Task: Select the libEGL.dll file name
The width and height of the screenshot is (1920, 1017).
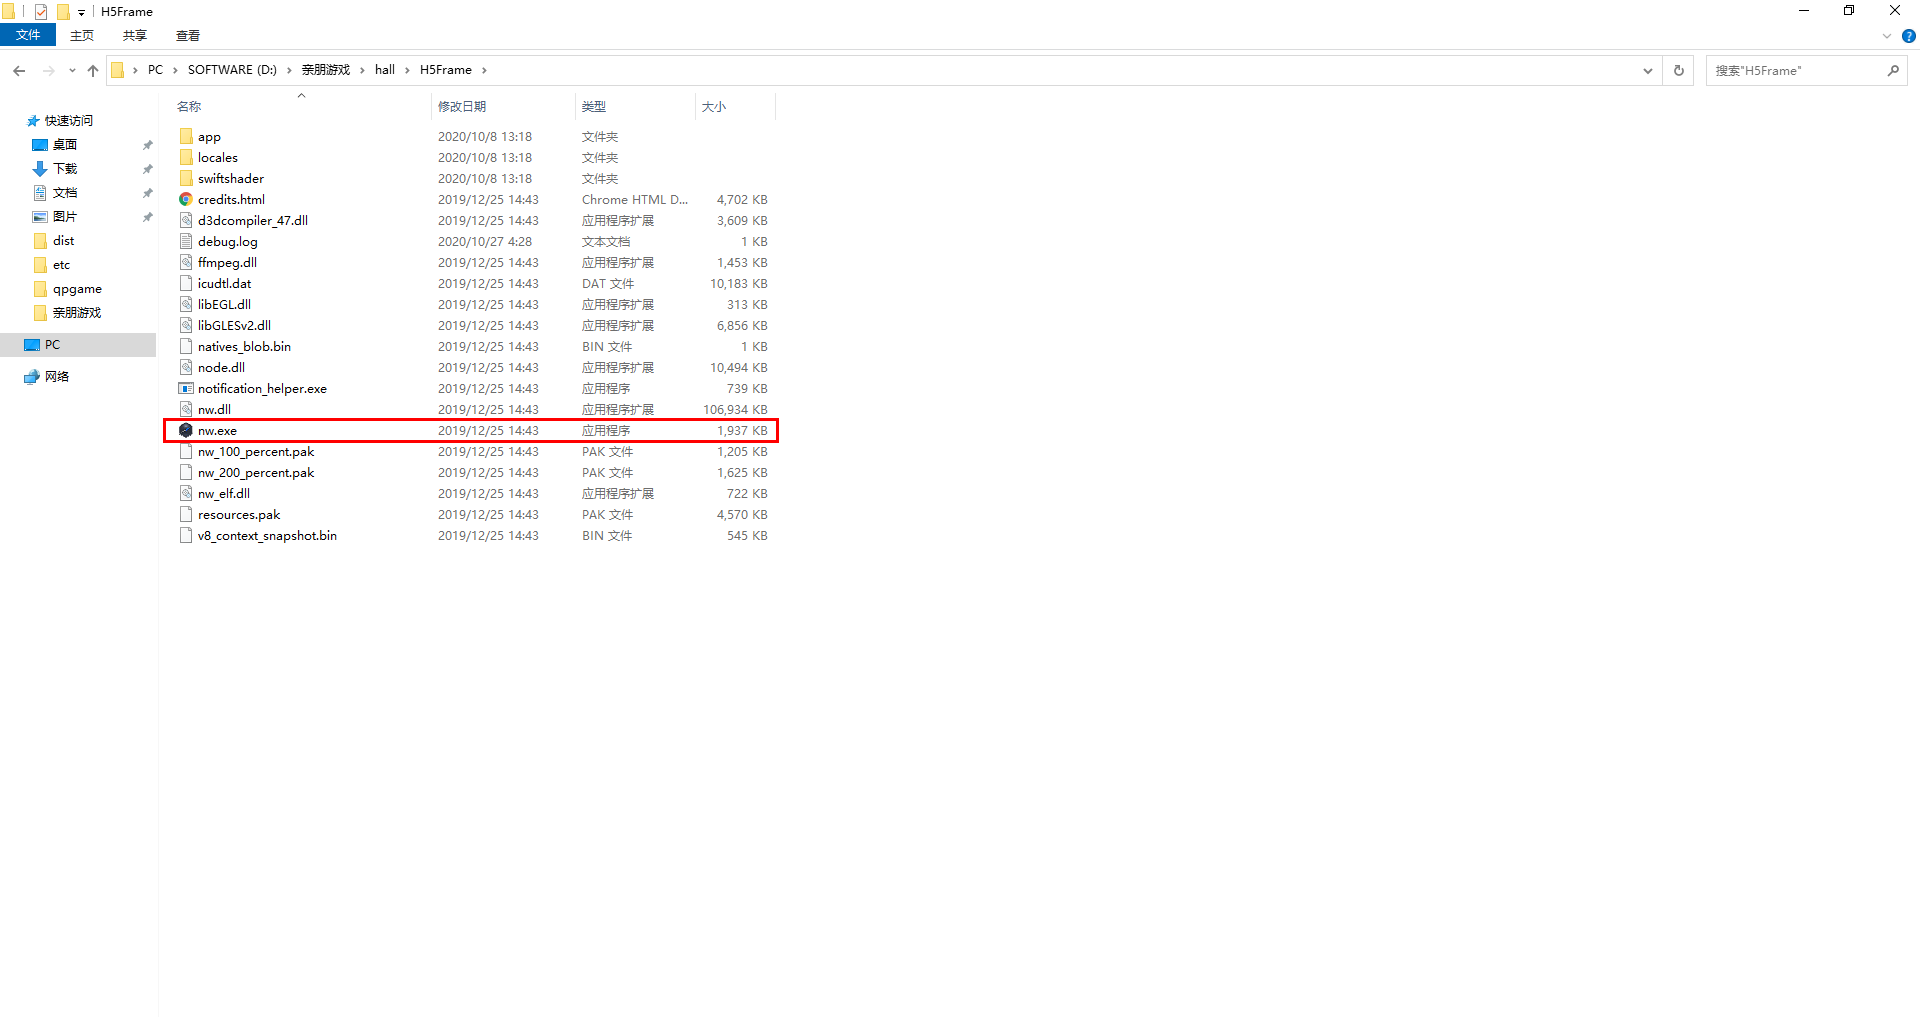Action: (x=224, y=304)
